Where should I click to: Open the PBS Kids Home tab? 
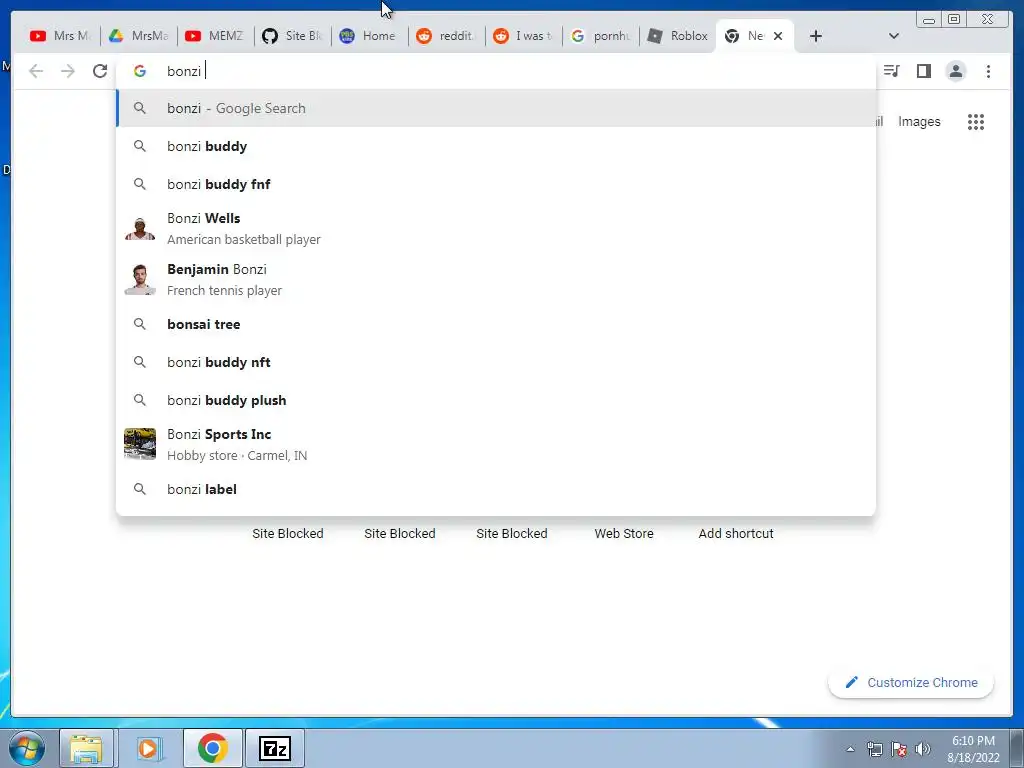[x=369, y=36]
